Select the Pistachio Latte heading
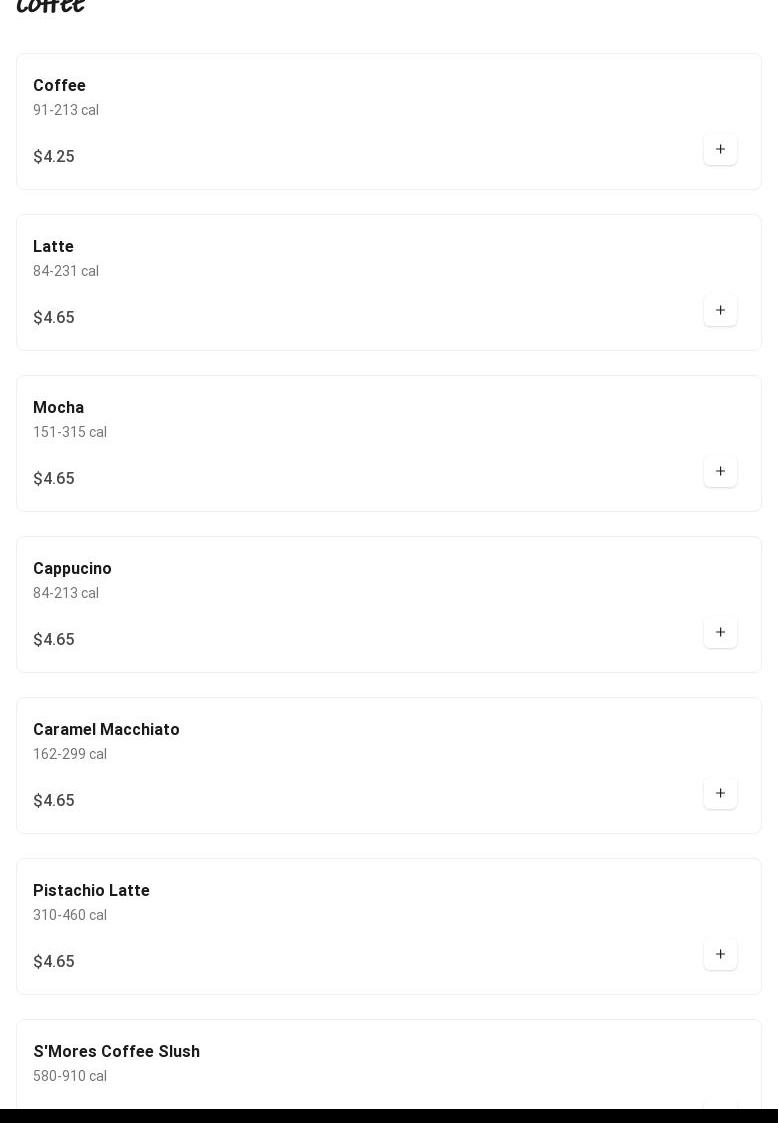Viewport: 778px width, 1123px height. tap(91, 891)
